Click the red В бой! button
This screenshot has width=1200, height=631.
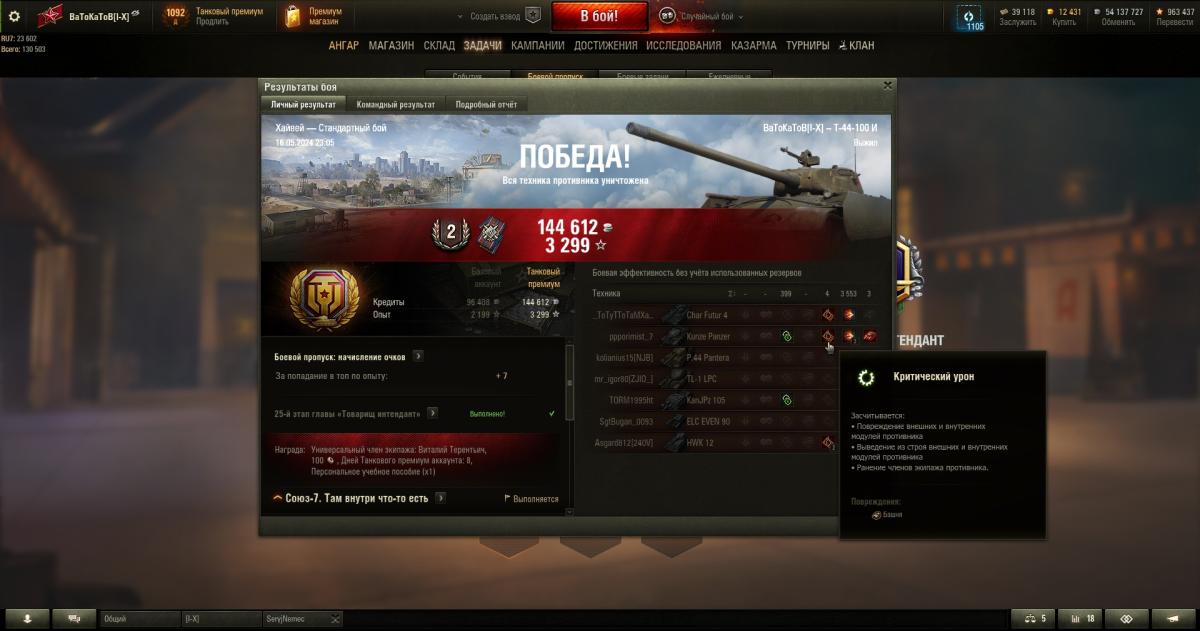600,16
